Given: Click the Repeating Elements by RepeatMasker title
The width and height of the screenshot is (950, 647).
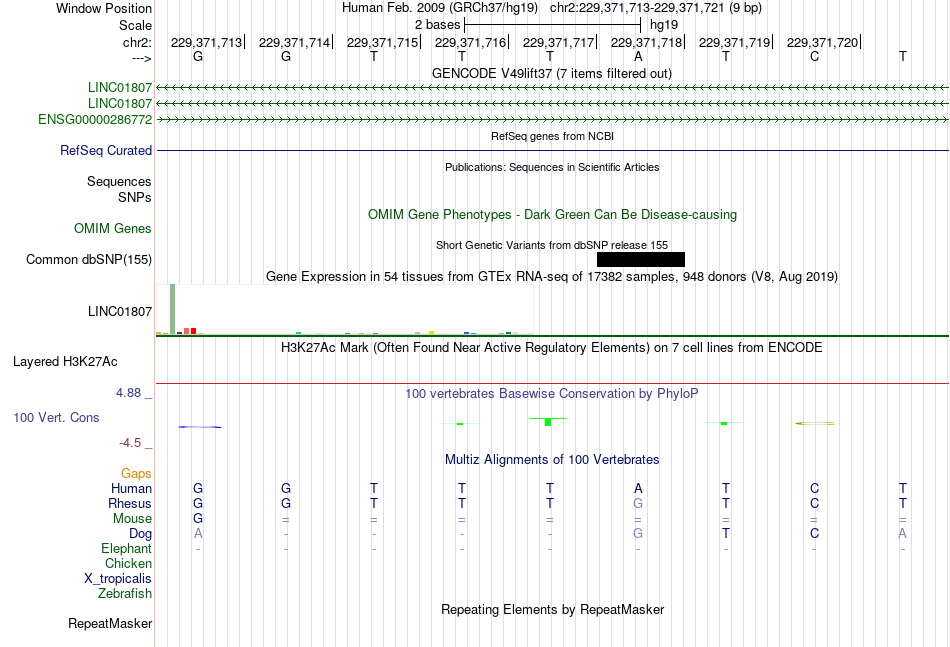Looking at the screenshot, I should [553, 609].
